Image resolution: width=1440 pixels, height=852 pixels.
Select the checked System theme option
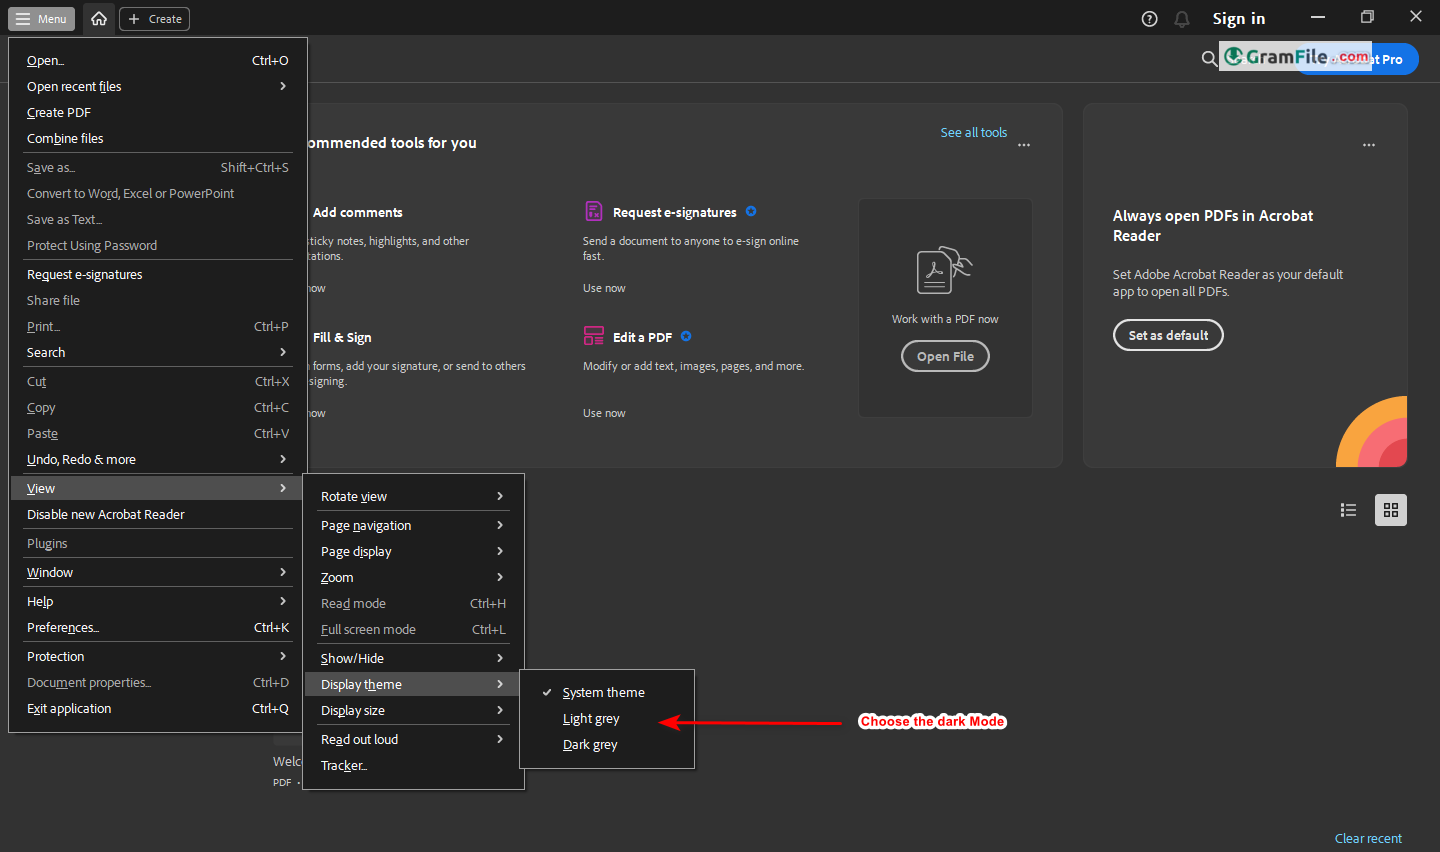click(x=607, y=692)
